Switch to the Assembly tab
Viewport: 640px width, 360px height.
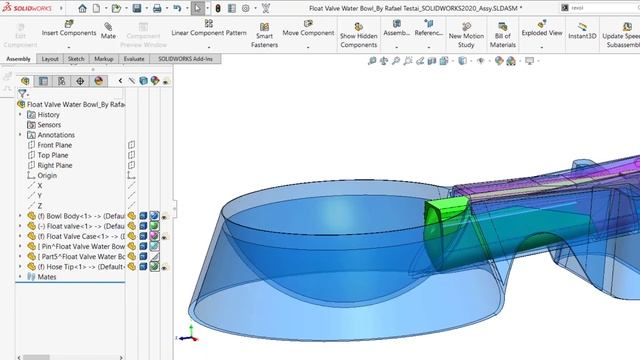[18, 59]
